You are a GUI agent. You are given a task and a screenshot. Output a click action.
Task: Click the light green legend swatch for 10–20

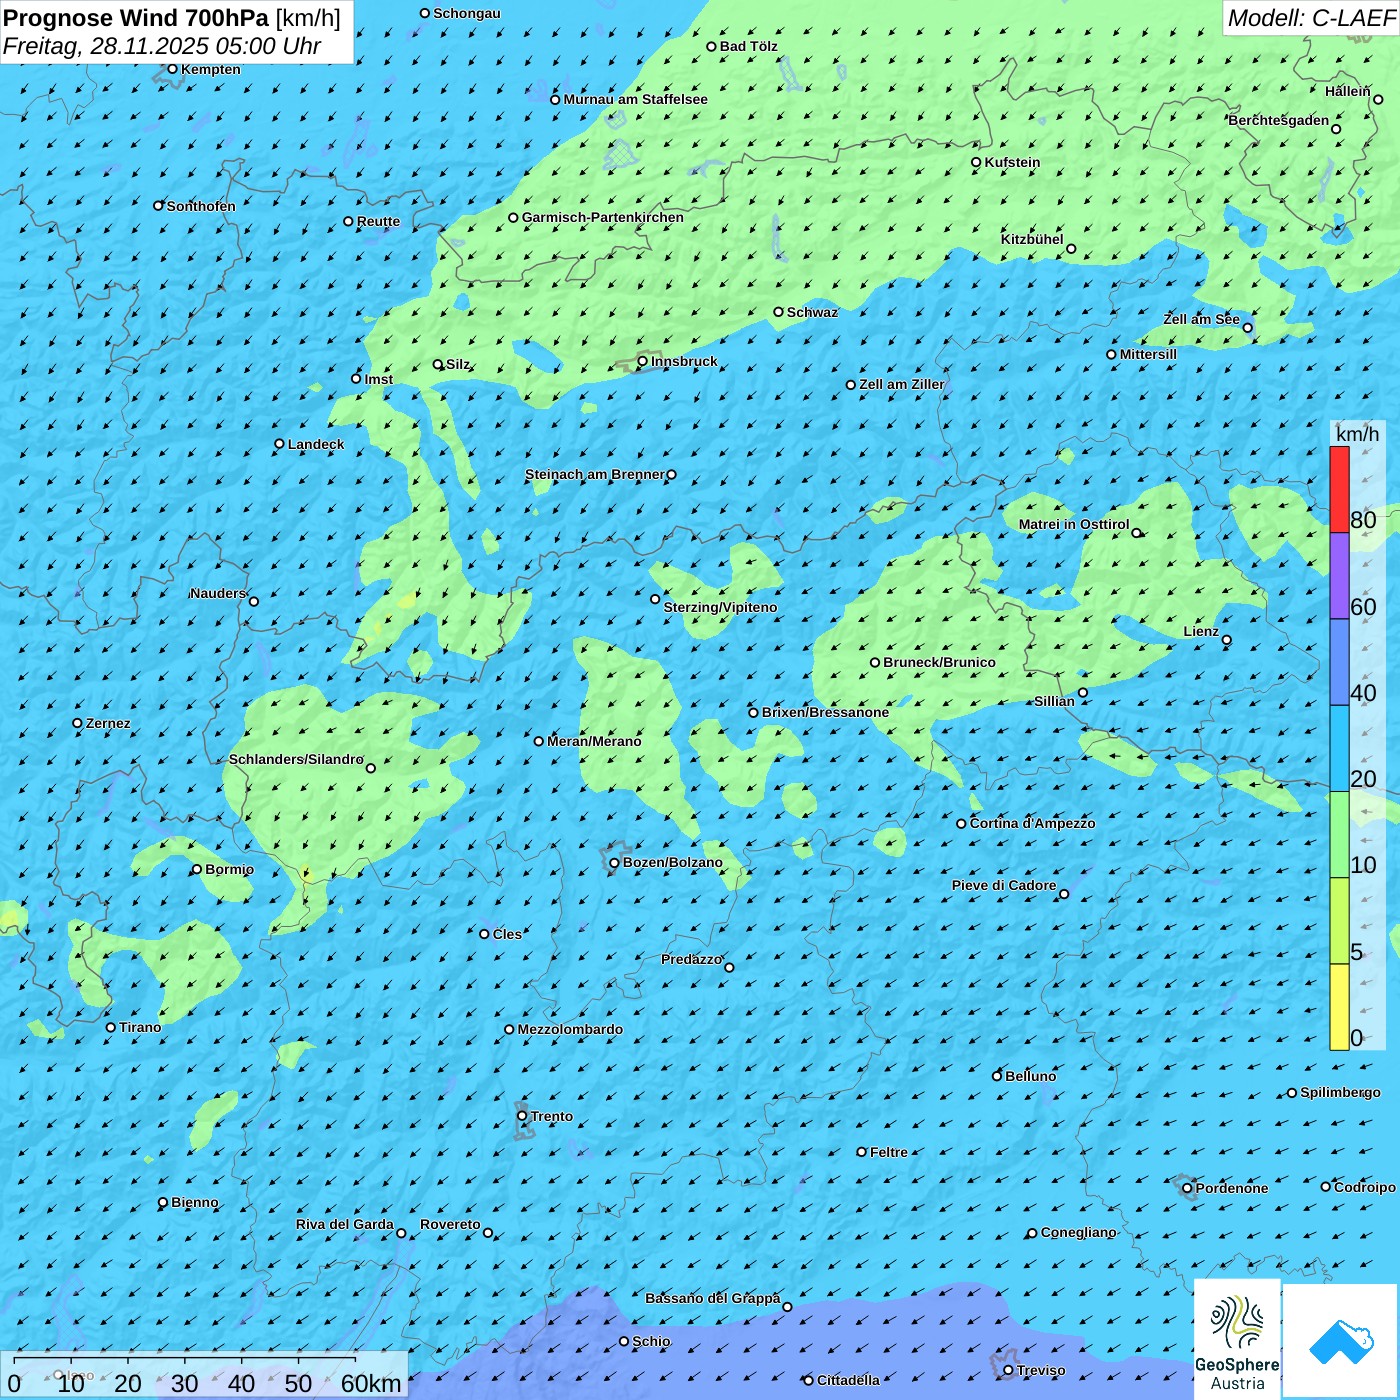1339,835
